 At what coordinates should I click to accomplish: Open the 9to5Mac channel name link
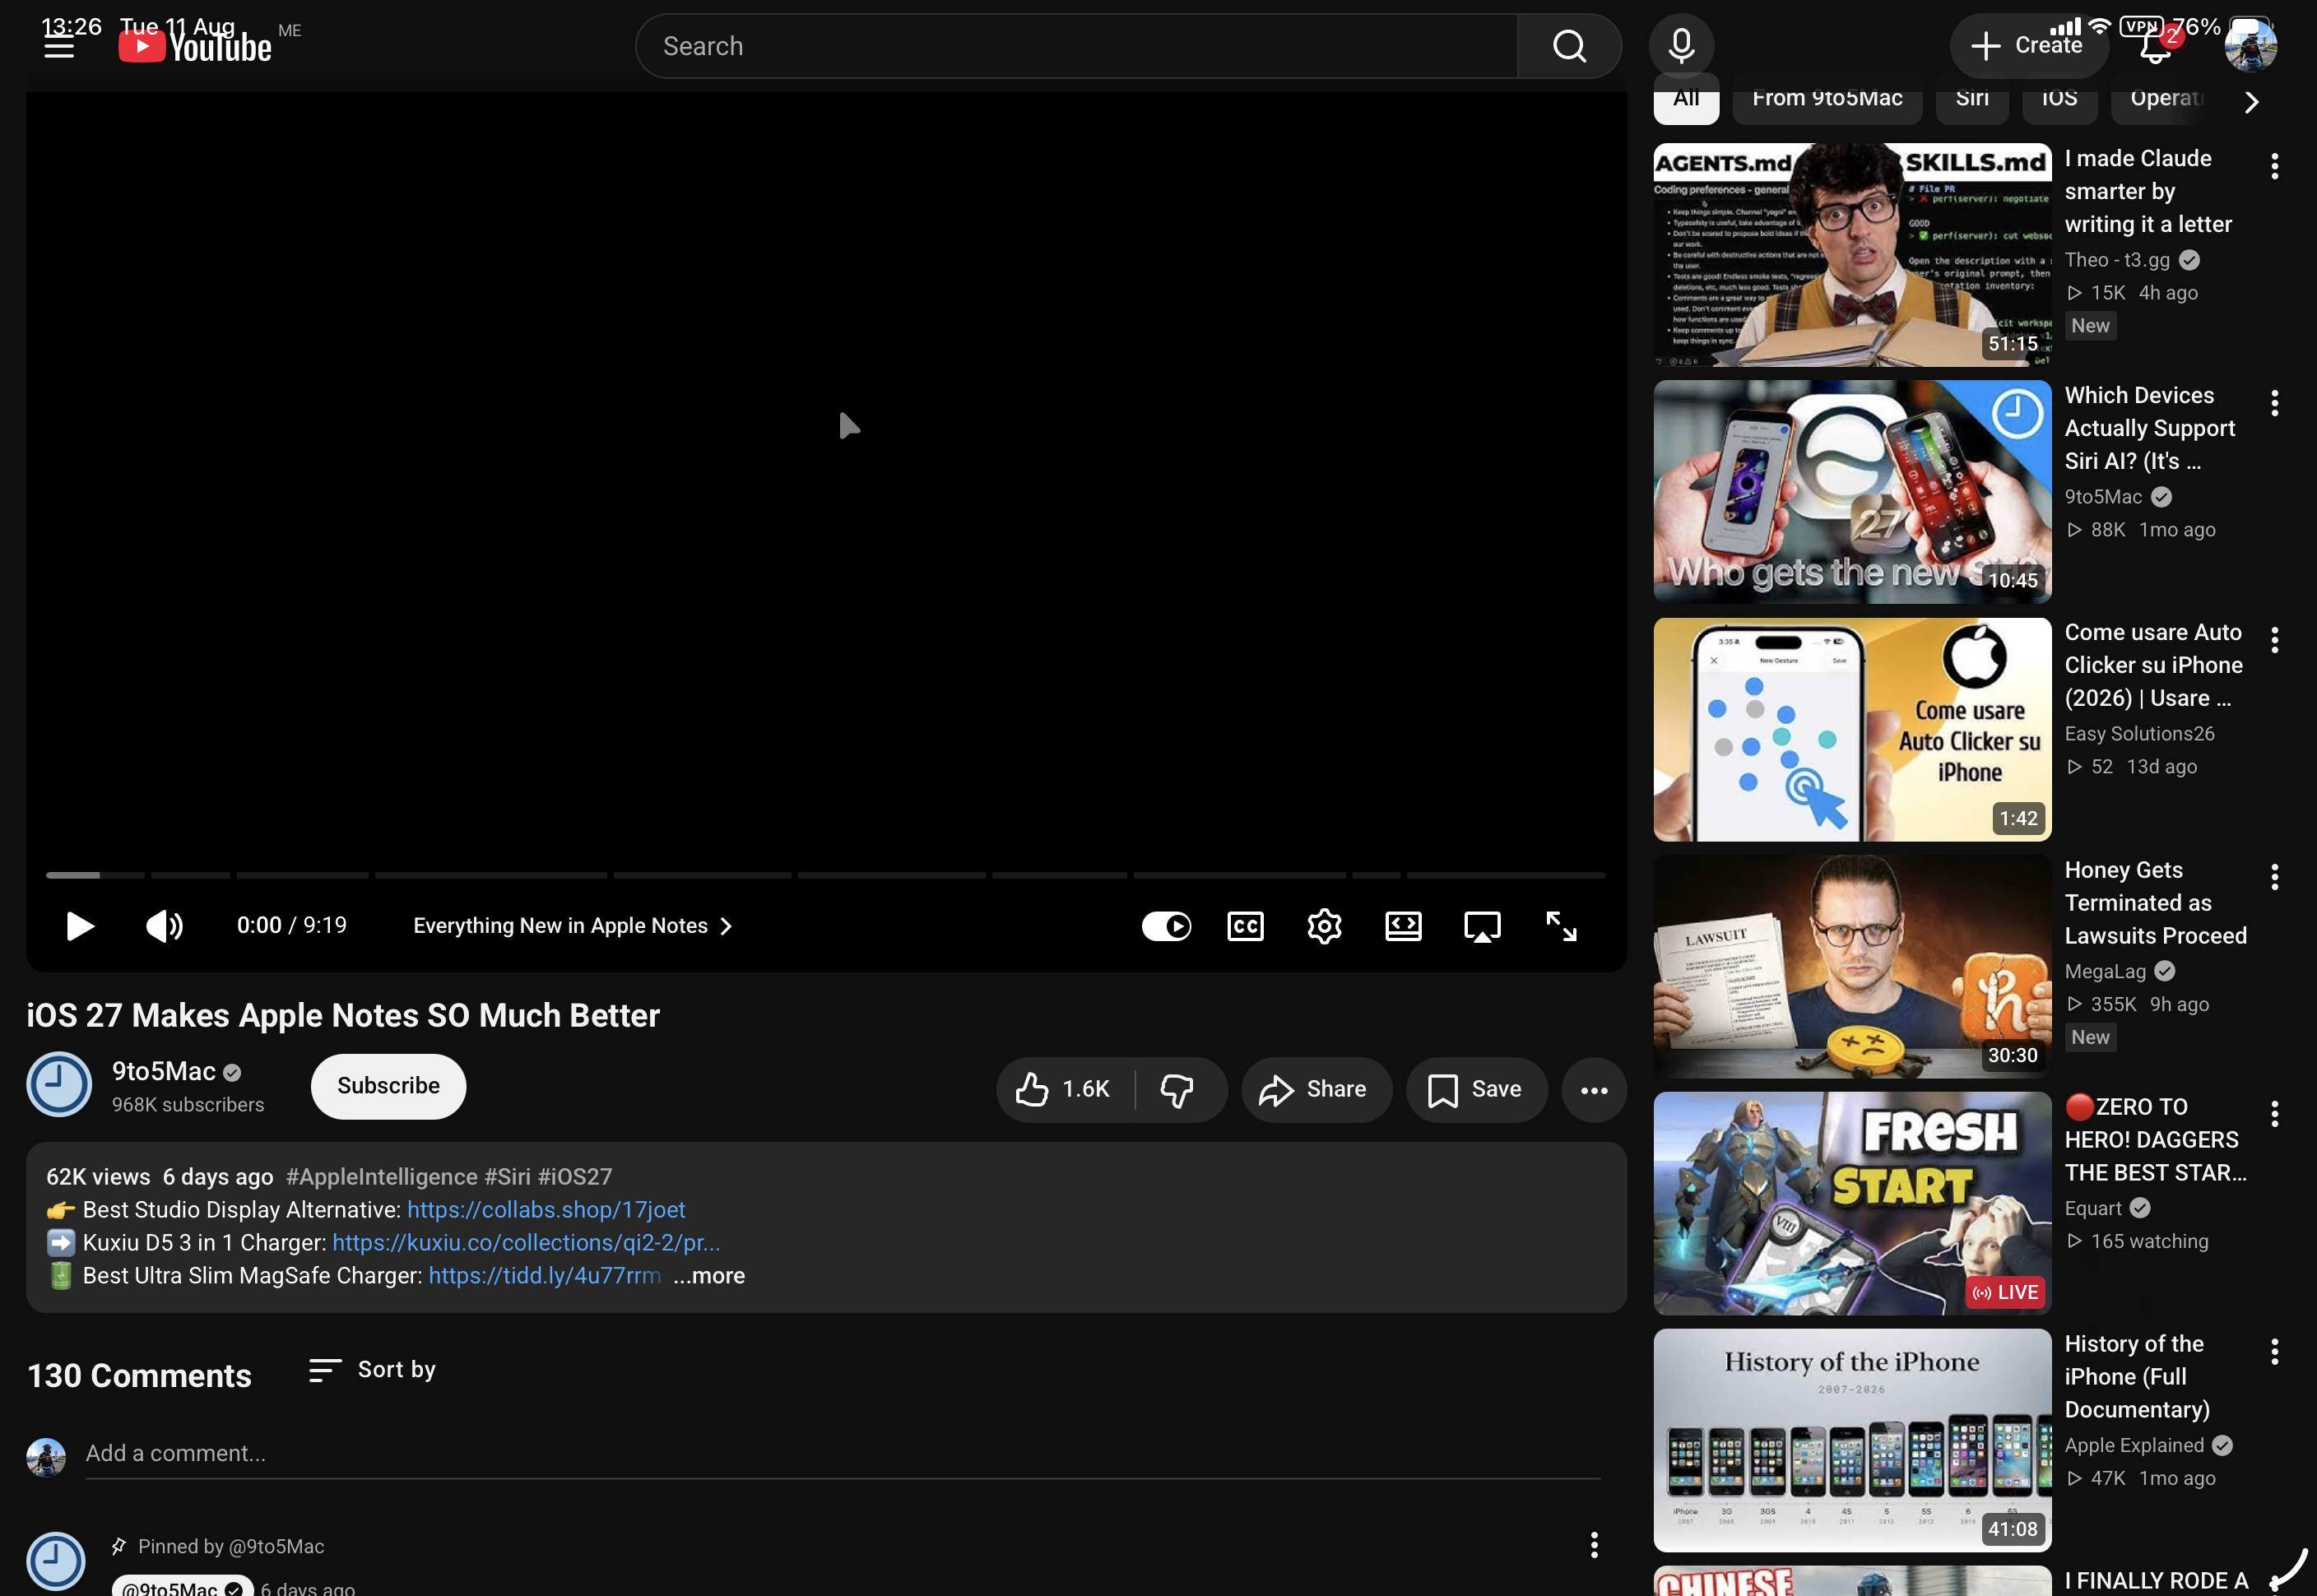click(164, 1071)
